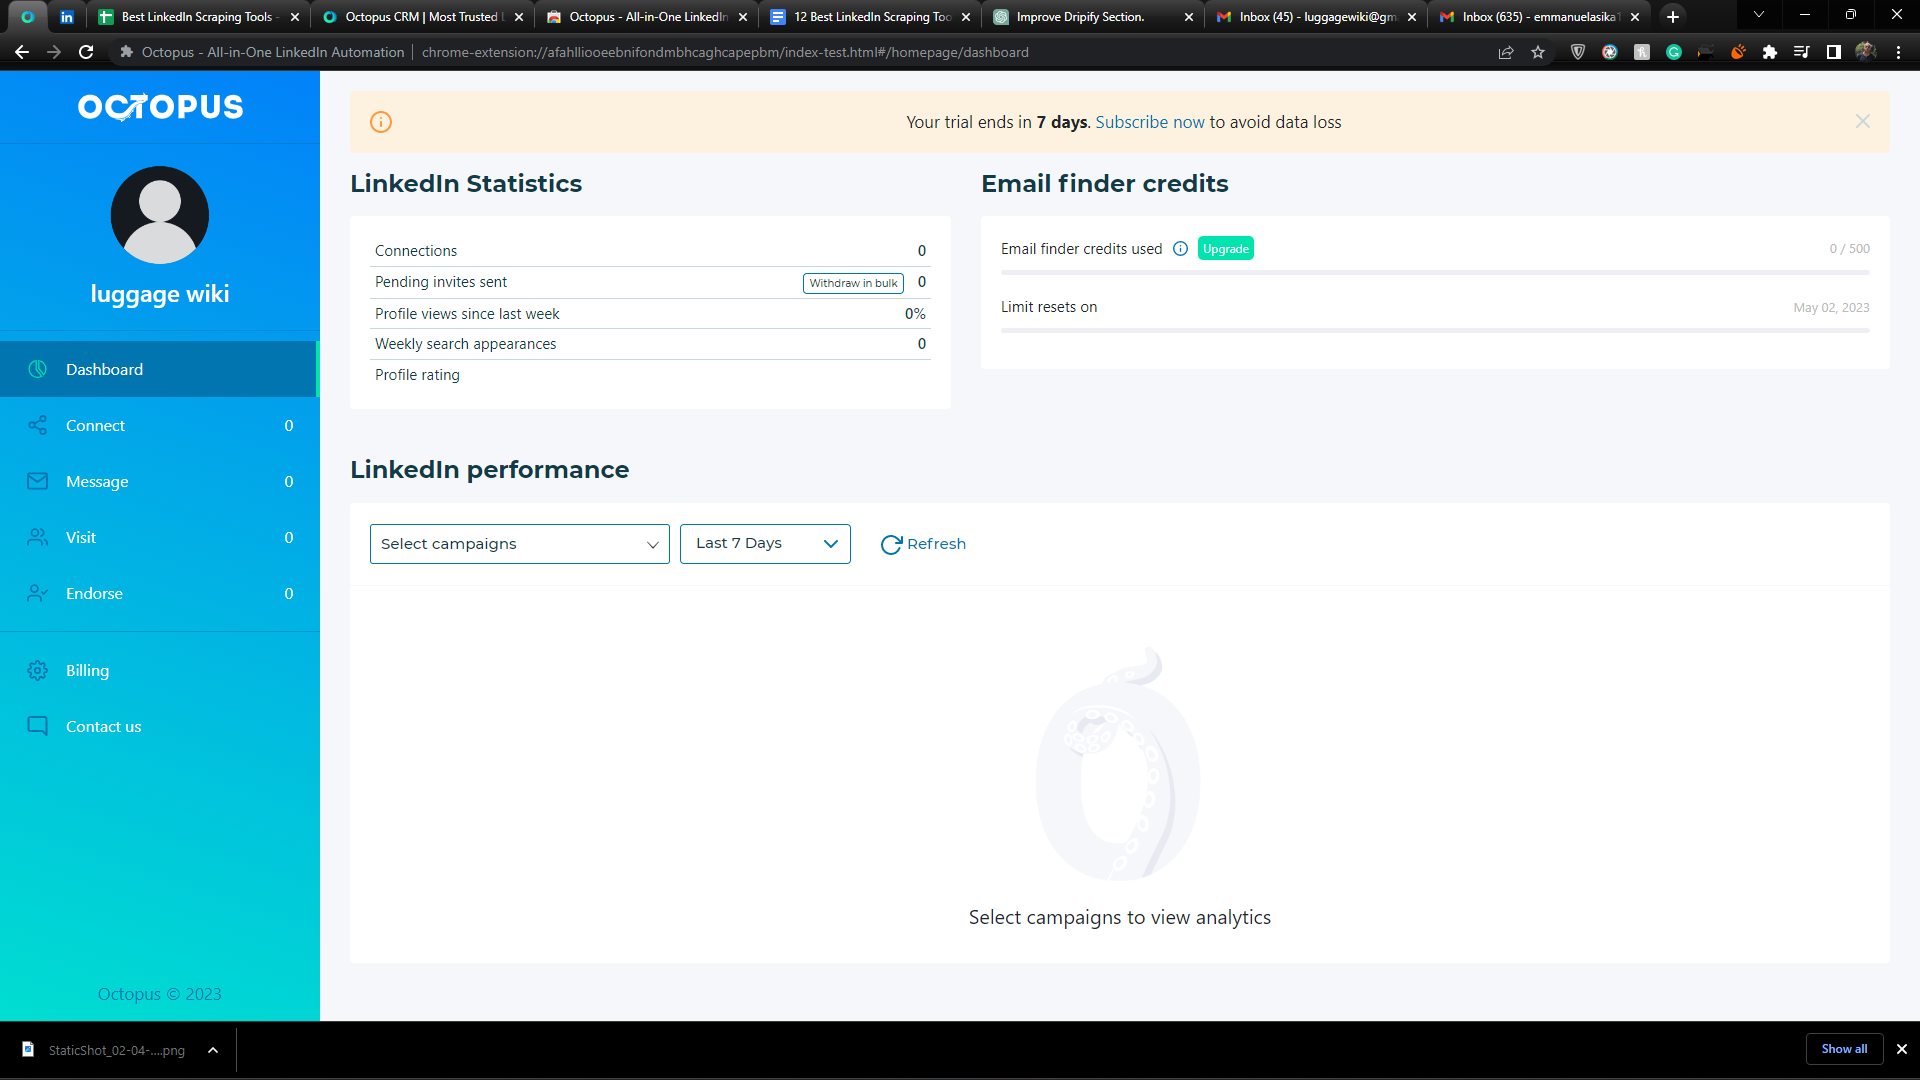Click the Connections statistic row
Image resolution: width=1920 pixels, height=1080 pixels.
point(650,251)
